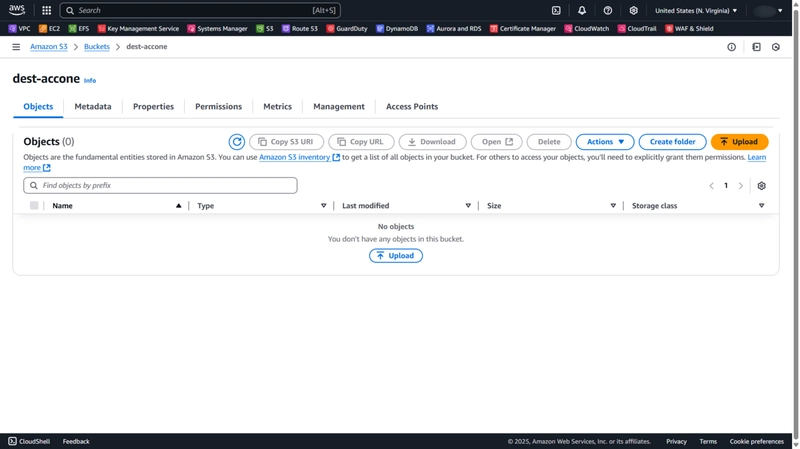
Task: Select all objects checkbox in header
Action: [x=34, y=206]
